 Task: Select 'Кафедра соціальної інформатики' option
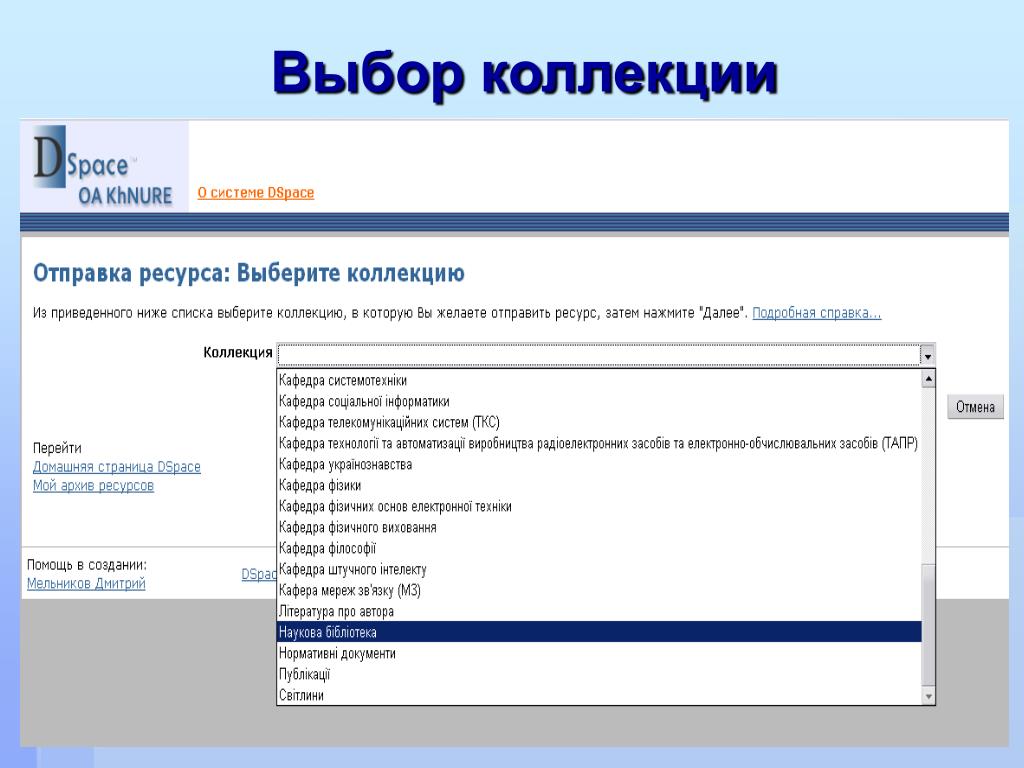[x=599, y=401]
